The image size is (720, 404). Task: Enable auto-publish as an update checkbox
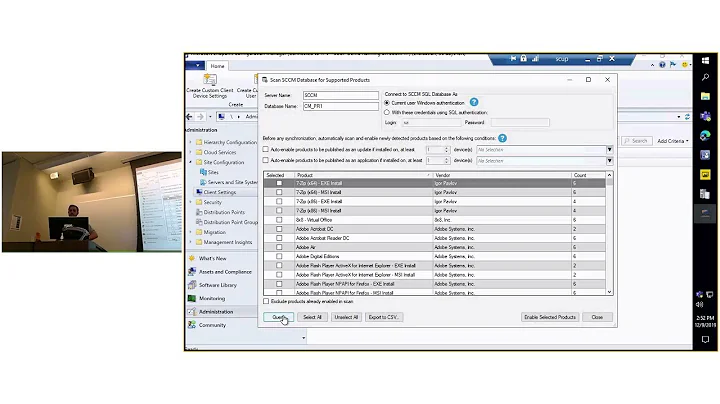coord(265,149)
